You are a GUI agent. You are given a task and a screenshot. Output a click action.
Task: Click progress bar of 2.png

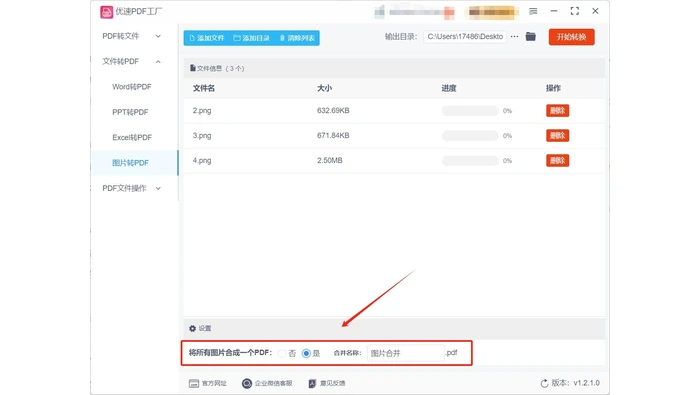tap(470, 111)
